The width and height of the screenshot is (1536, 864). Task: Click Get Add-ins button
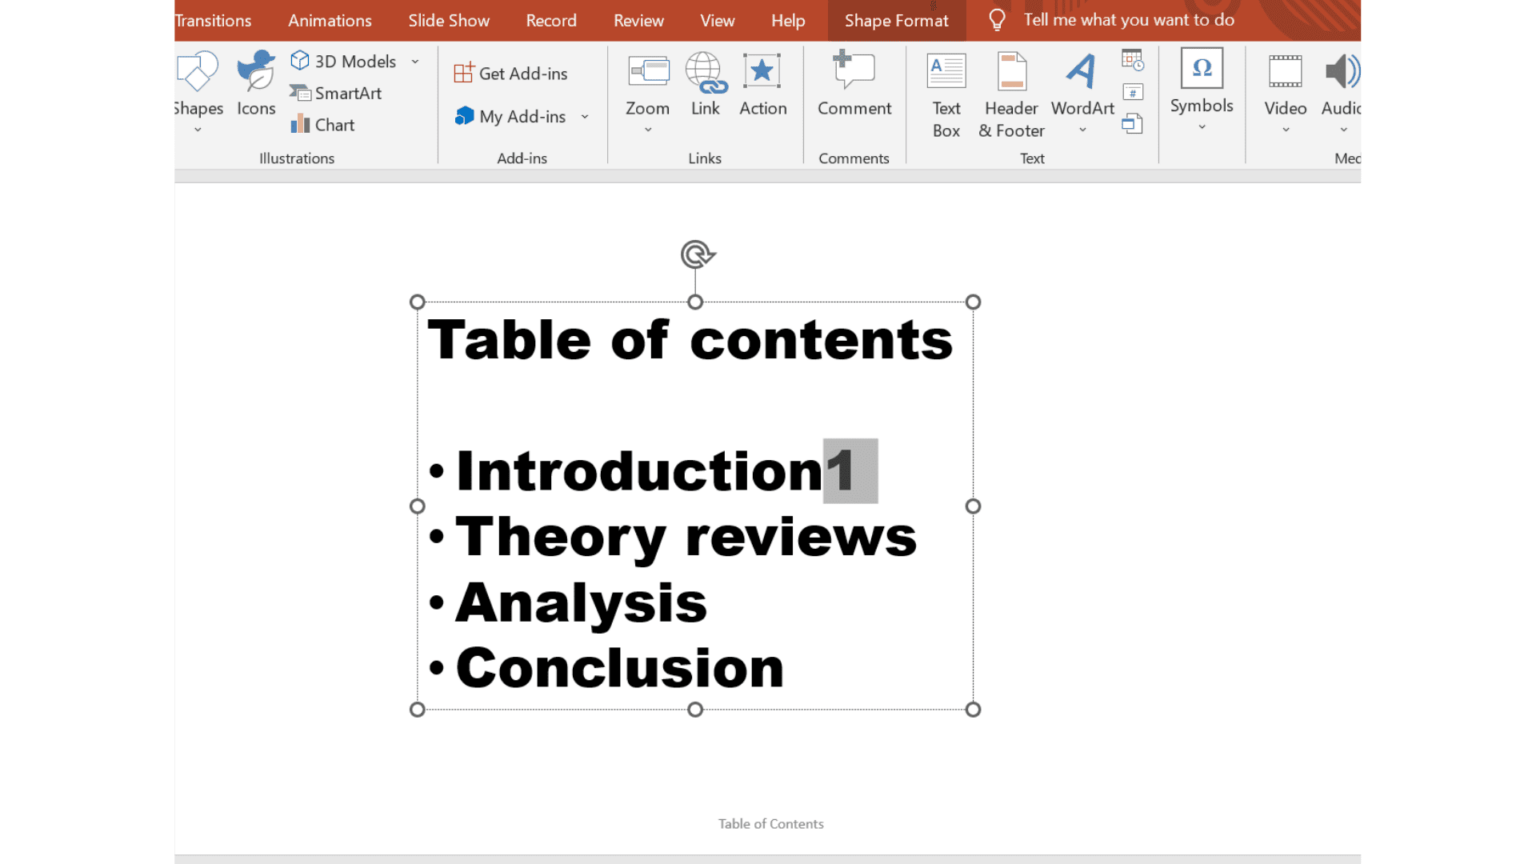point(511,74)
